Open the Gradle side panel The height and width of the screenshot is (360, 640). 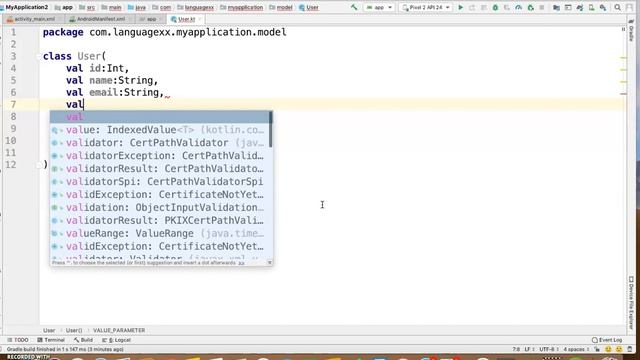point(631,31)
